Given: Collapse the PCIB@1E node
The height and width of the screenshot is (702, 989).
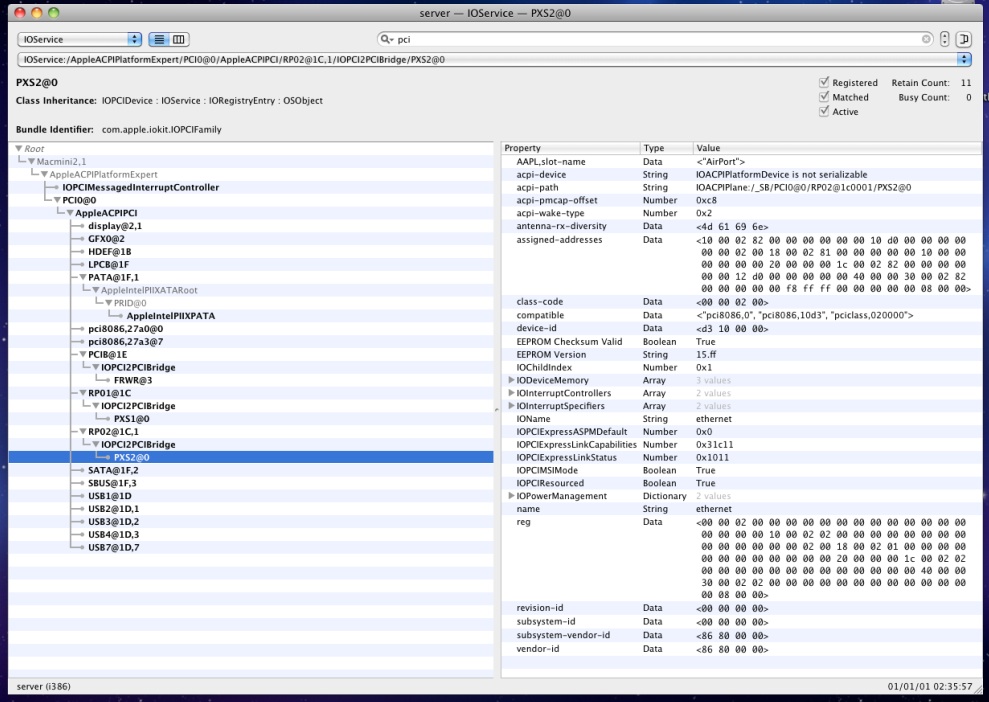Looking at the screenshot, I should (x=83, y=354).
